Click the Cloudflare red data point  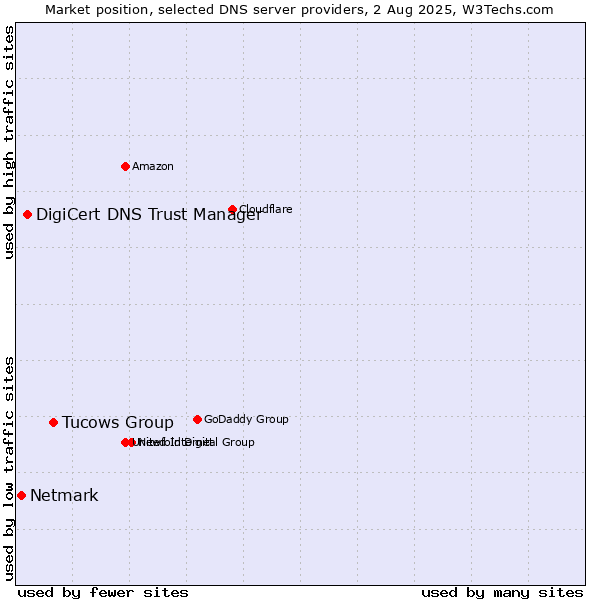232,209
